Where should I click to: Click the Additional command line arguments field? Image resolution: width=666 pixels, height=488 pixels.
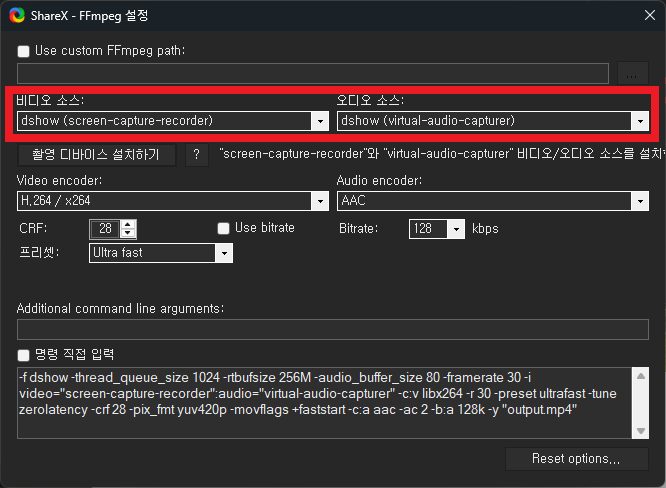tap(333, 330)
